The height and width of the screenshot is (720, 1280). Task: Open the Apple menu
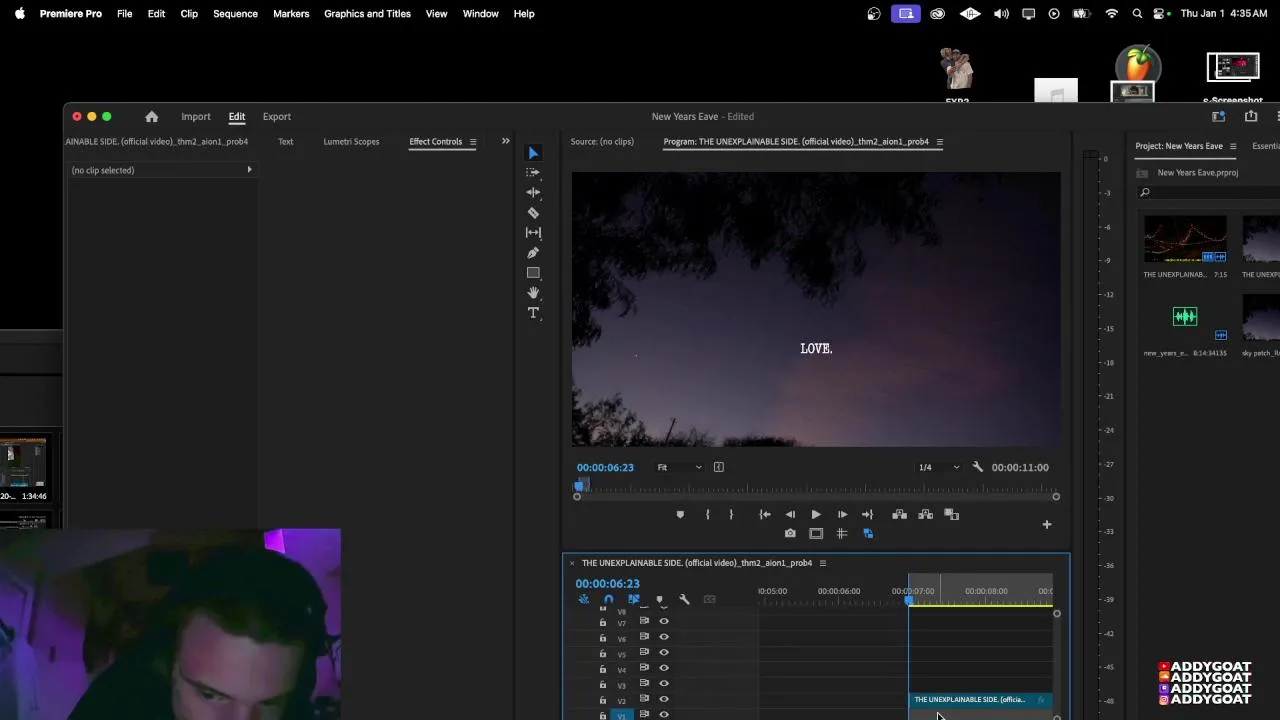click(x=20, y=14)
